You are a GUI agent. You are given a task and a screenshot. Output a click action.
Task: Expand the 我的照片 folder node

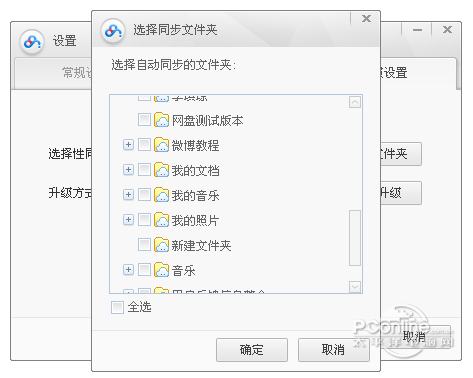128,220
